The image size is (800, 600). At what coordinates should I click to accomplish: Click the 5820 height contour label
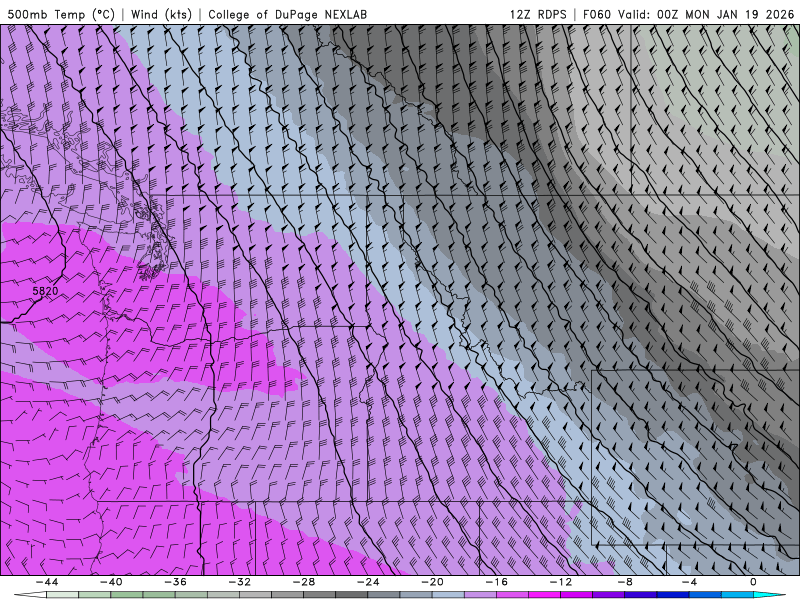coord(45,291)
